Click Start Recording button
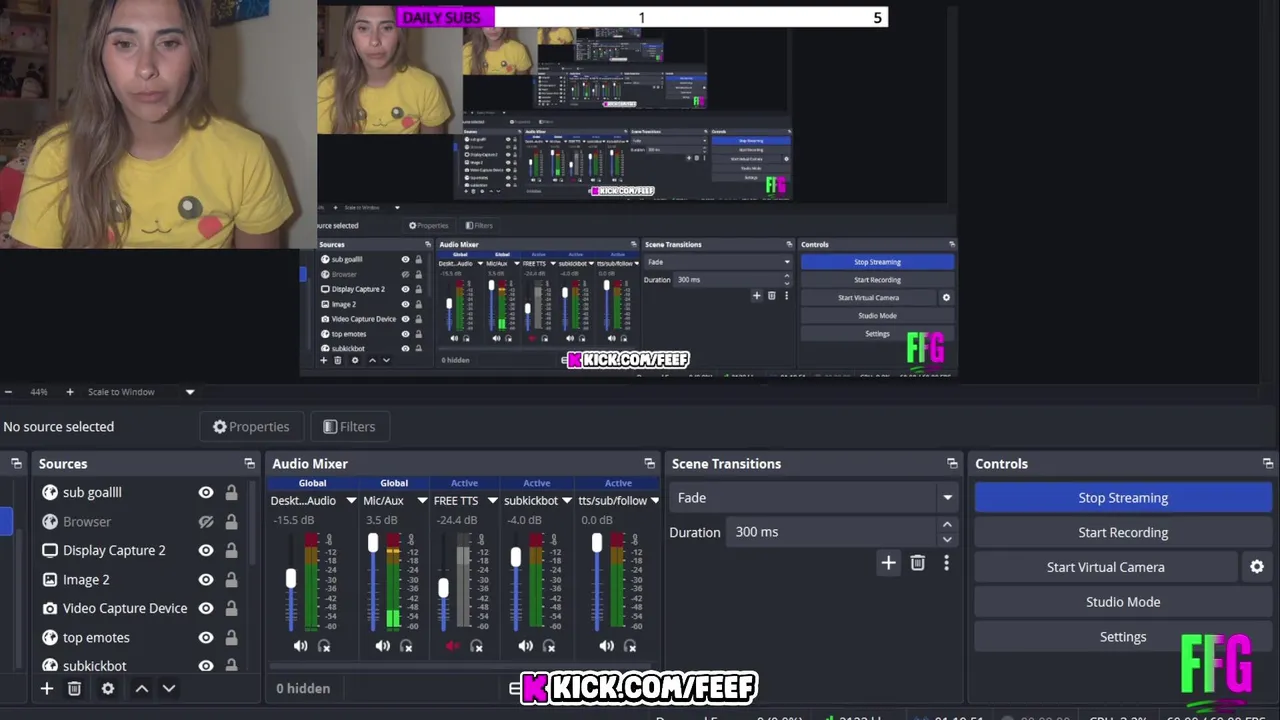The width and height of the screenshot is (1280, 720). click(1123, 532)
